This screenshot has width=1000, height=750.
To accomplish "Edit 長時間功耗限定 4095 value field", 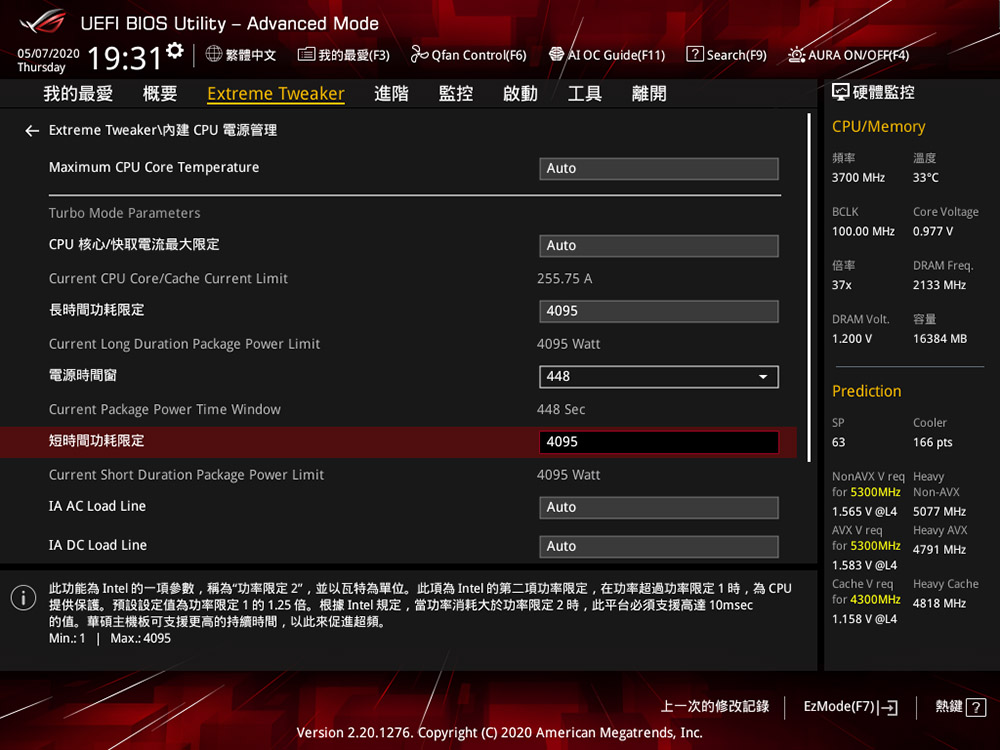I will point(659,311).
